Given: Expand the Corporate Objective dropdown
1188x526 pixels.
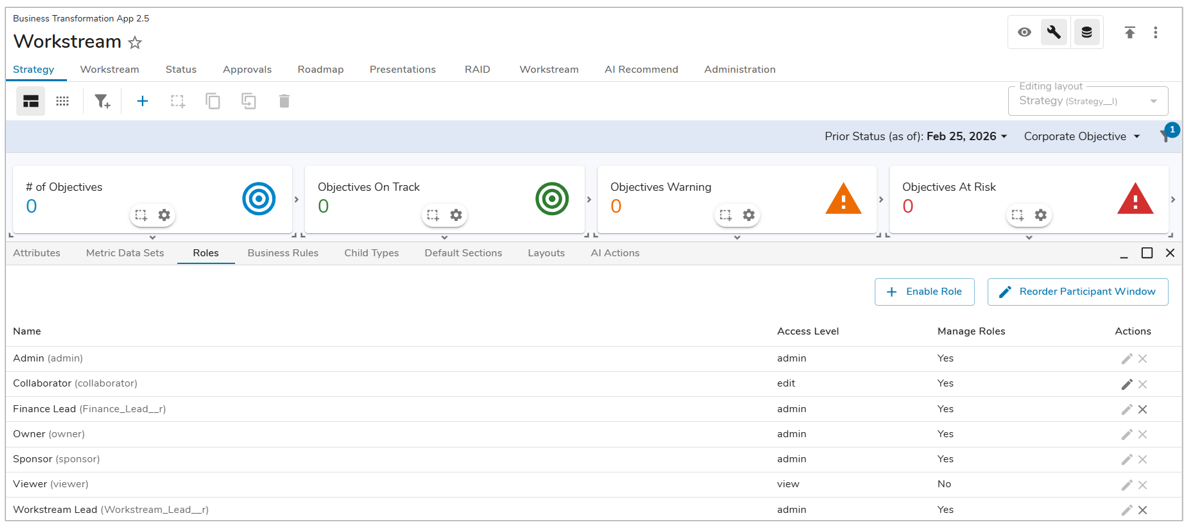Looking at the screenshot, I should click(1082, 136).
